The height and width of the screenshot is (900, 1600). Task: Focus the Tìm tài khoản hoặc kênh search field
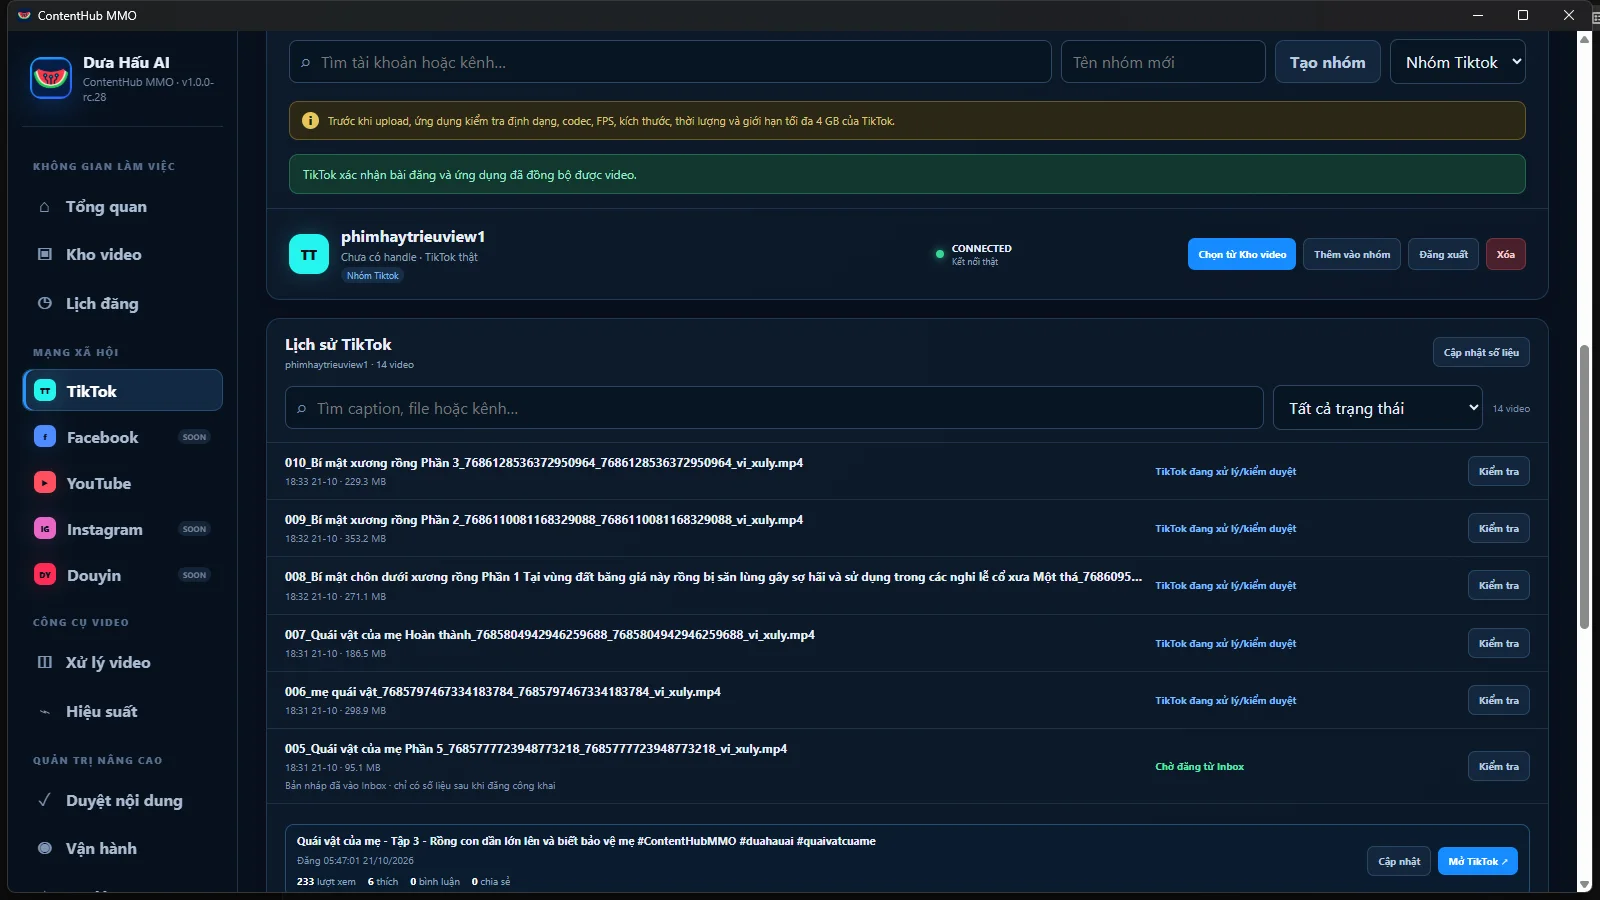pyautogui.click(x=670, y=62)
